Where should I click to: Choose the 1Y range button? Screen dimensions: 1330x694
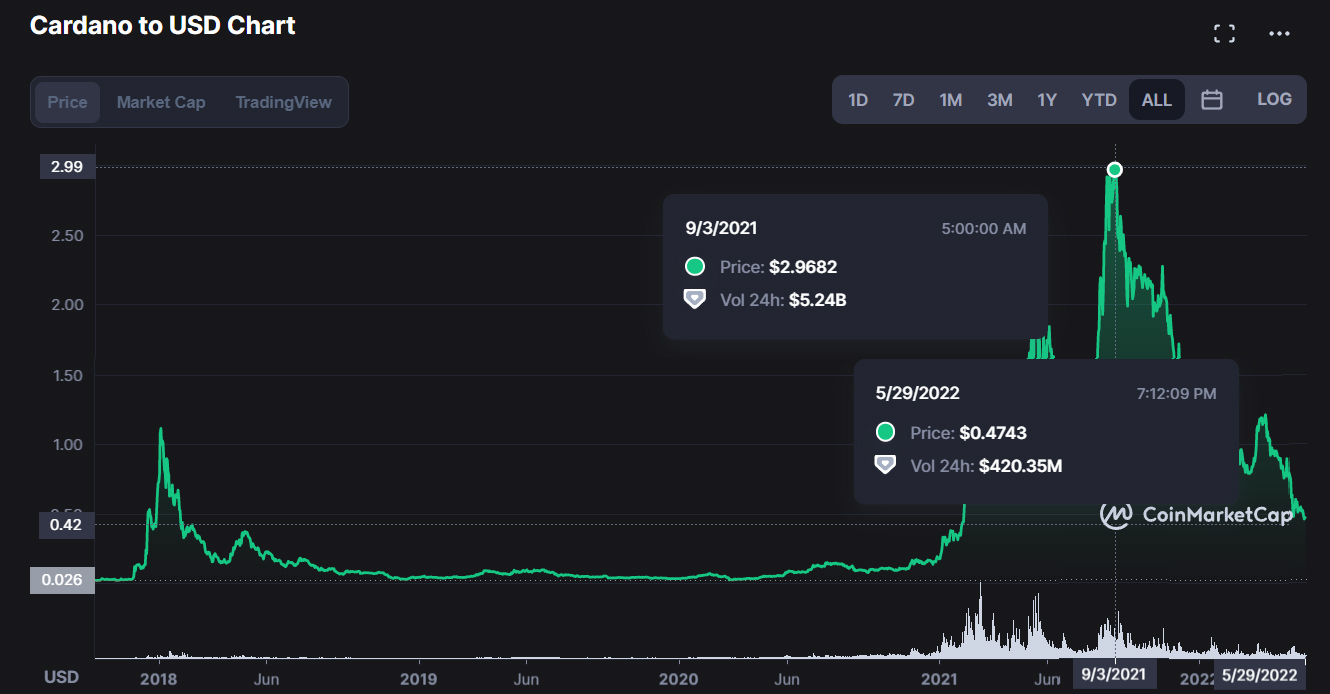(x=1047, y=100)
